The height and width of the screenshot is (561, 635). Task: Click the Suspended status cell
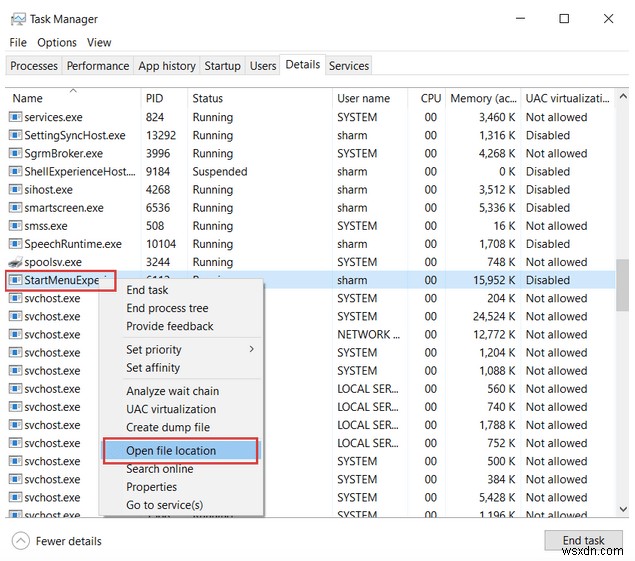point(219,171)
